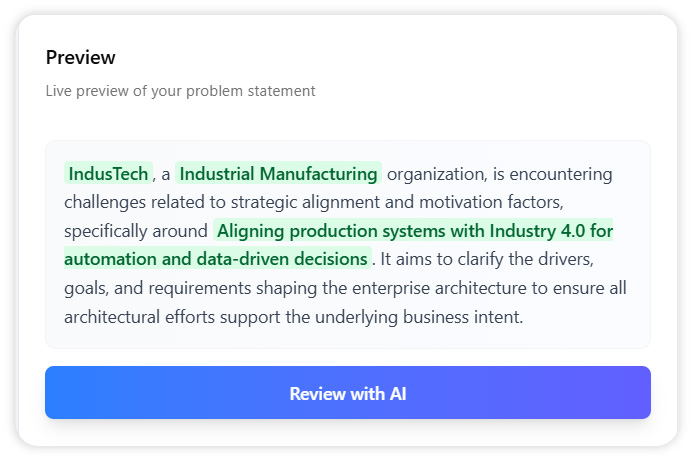Click the Preview heading
Viewport: 694px width, 460px height.
click(x=81, y=57)
